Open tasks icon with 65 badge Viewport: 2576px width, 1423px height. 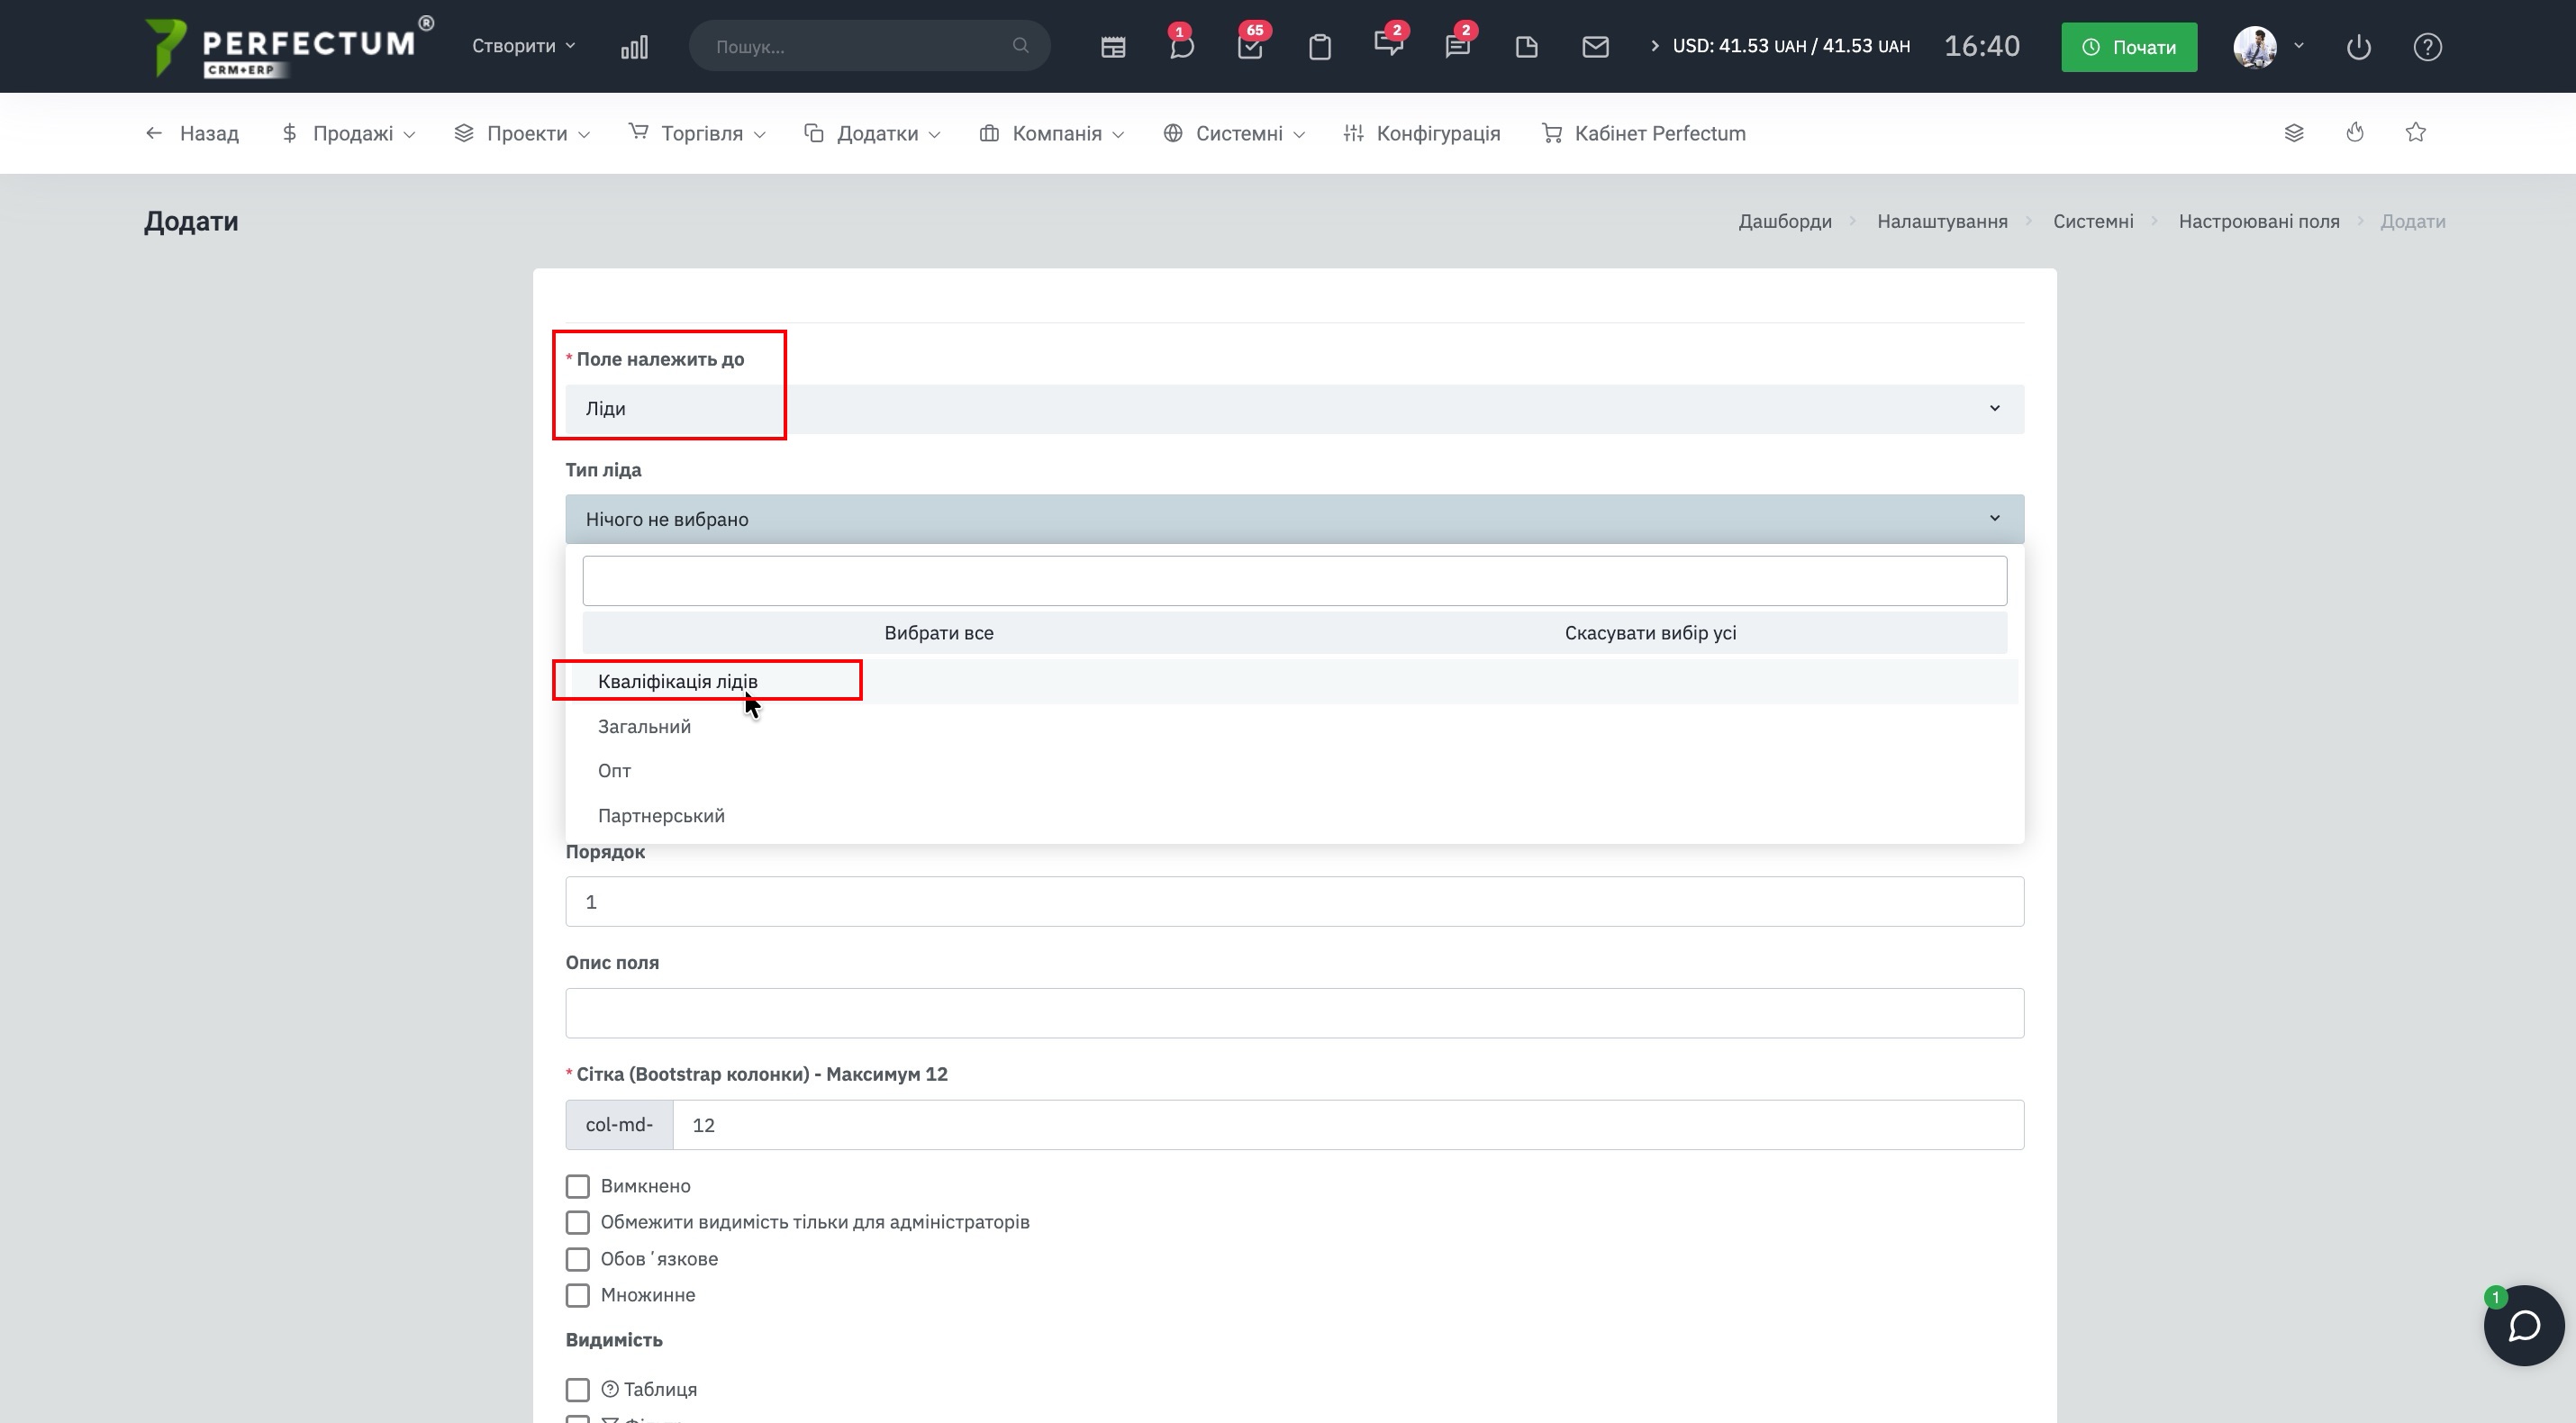[x=1250, y=47]
